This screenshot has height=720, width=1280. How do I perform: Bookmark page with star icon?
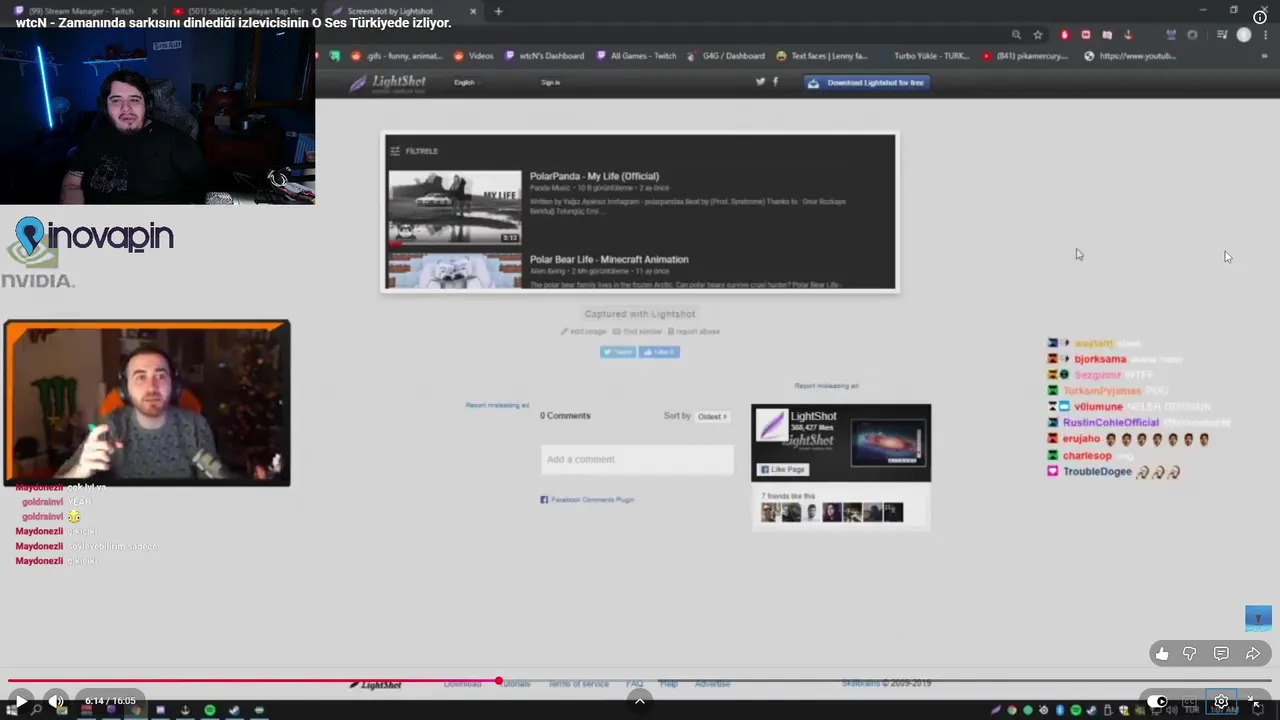click(x=1038, y=35)
